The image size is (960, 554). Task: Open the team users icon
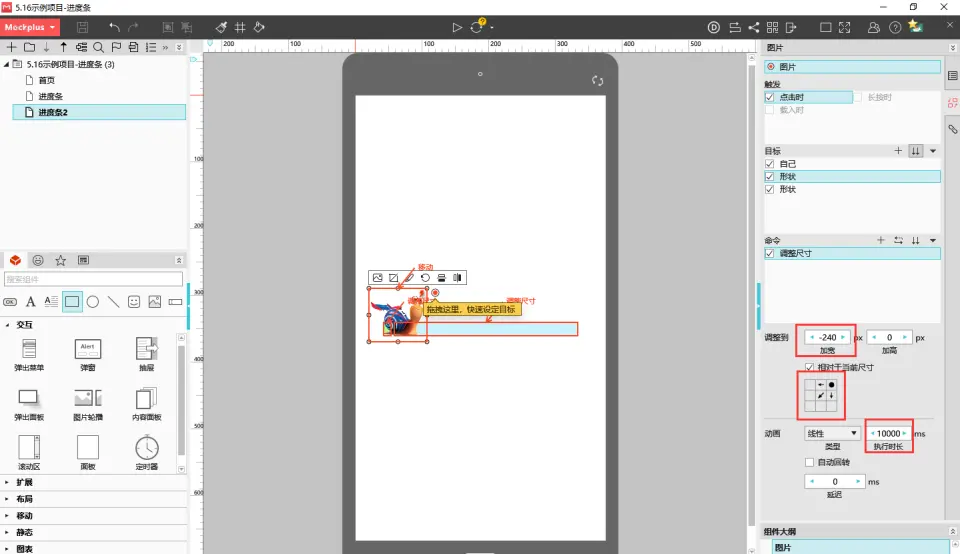[874, 27]
